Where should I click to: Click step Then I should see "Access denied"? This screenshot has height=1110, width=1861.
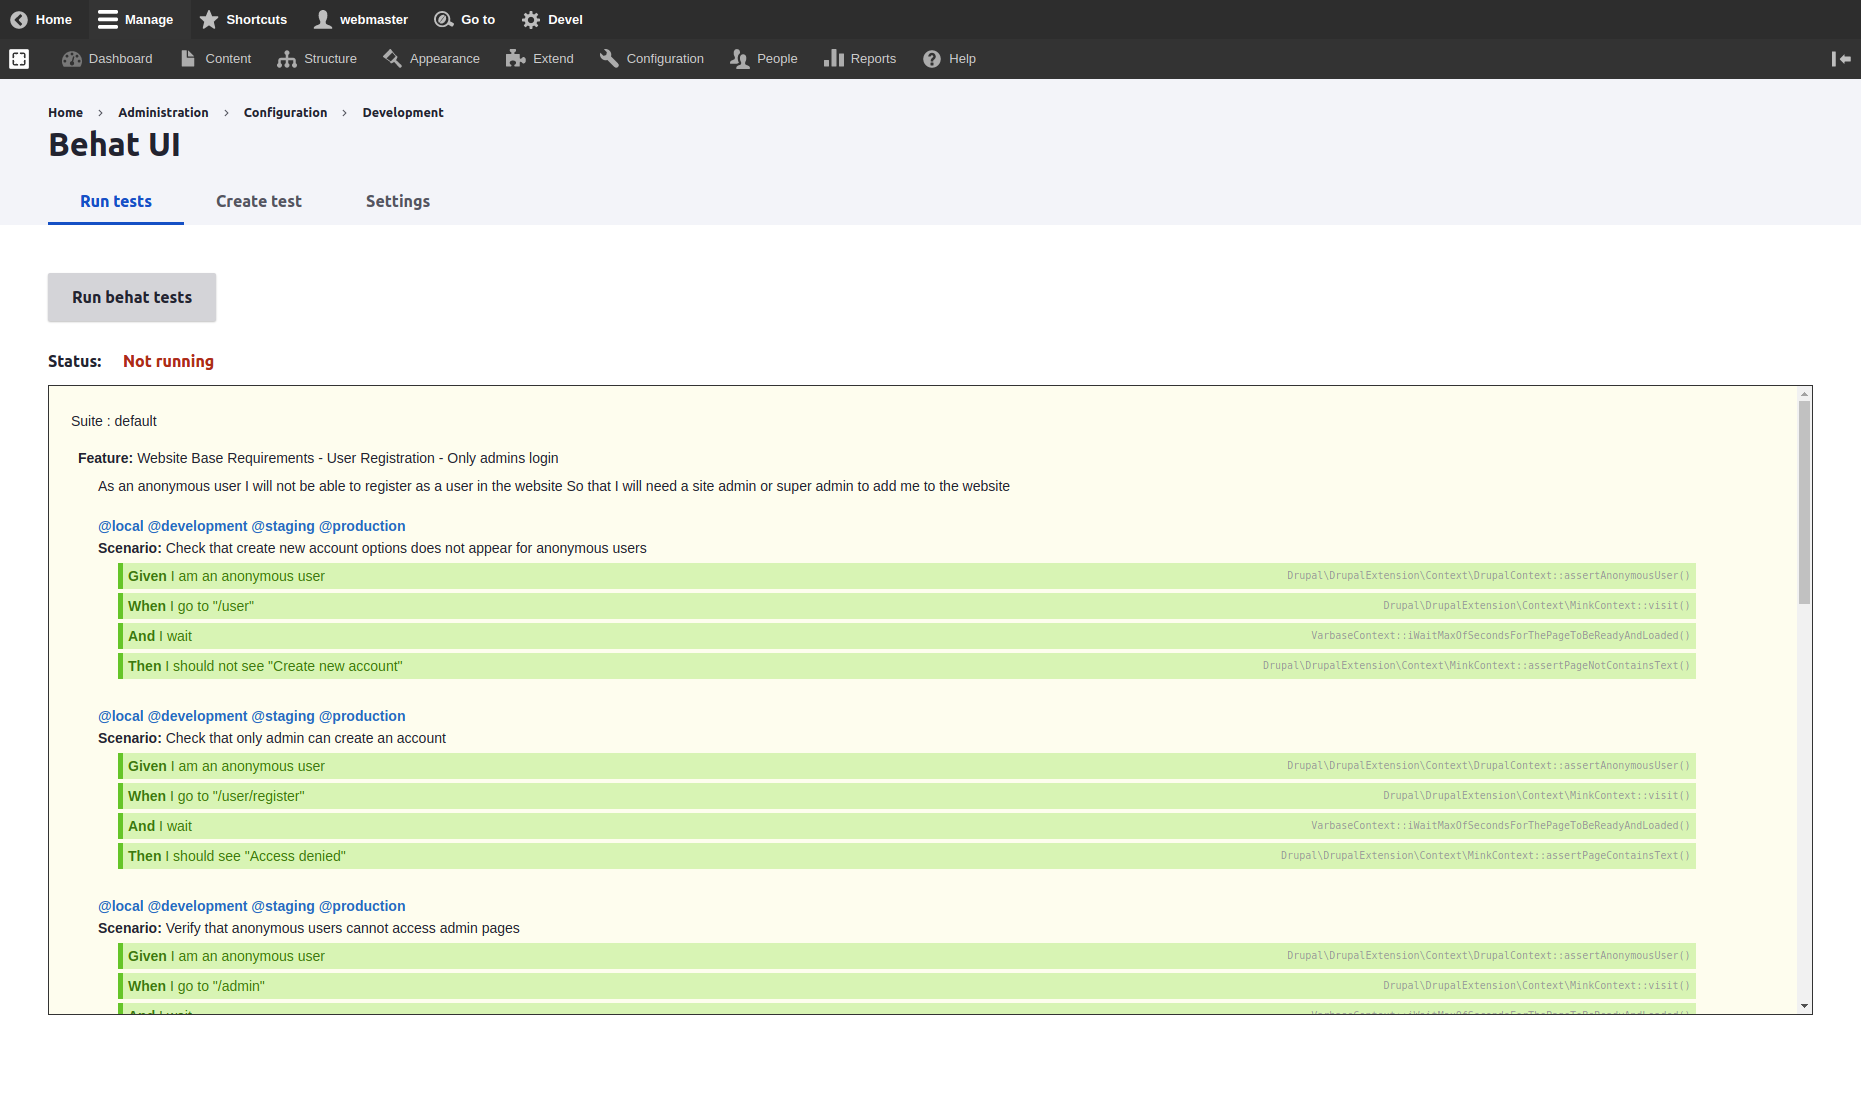tap(907, 856)
